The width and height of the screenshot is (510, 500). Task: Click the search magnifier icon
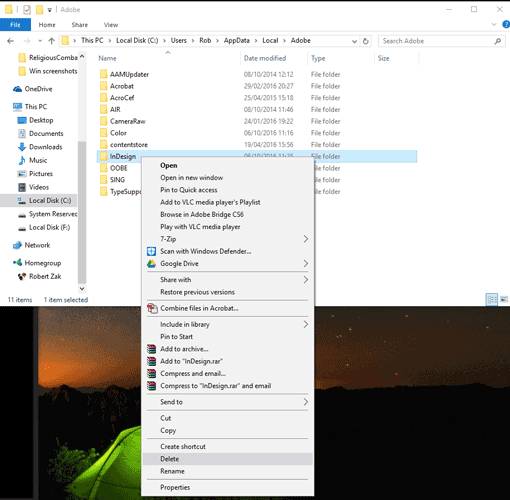pos(498,41)
